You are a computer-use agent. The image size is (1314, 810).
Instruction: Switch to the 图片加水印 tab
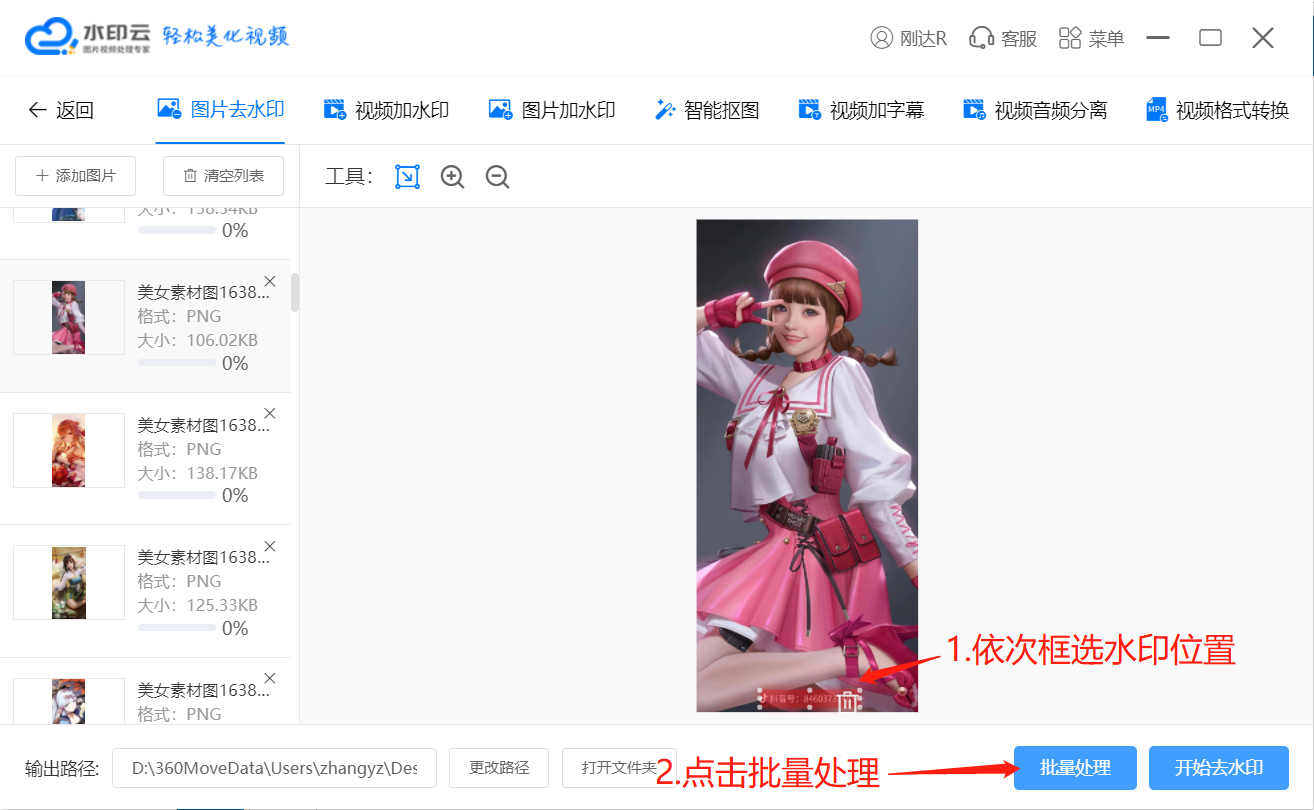click(x=552, y=110)
